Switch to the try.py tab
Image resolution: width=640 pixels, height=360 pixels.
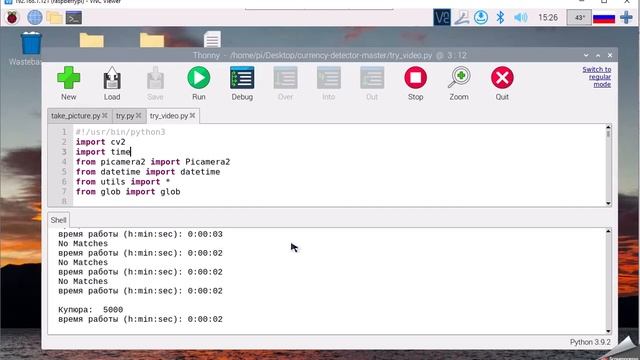[x=125, y=116]
